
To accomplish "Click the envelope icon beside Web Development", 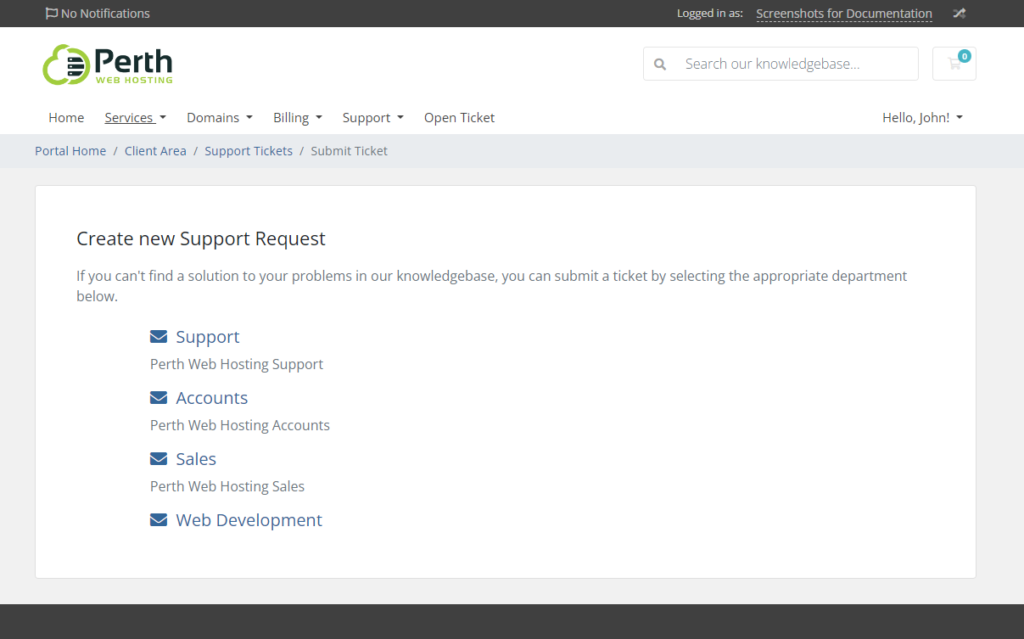I will 159,519.
